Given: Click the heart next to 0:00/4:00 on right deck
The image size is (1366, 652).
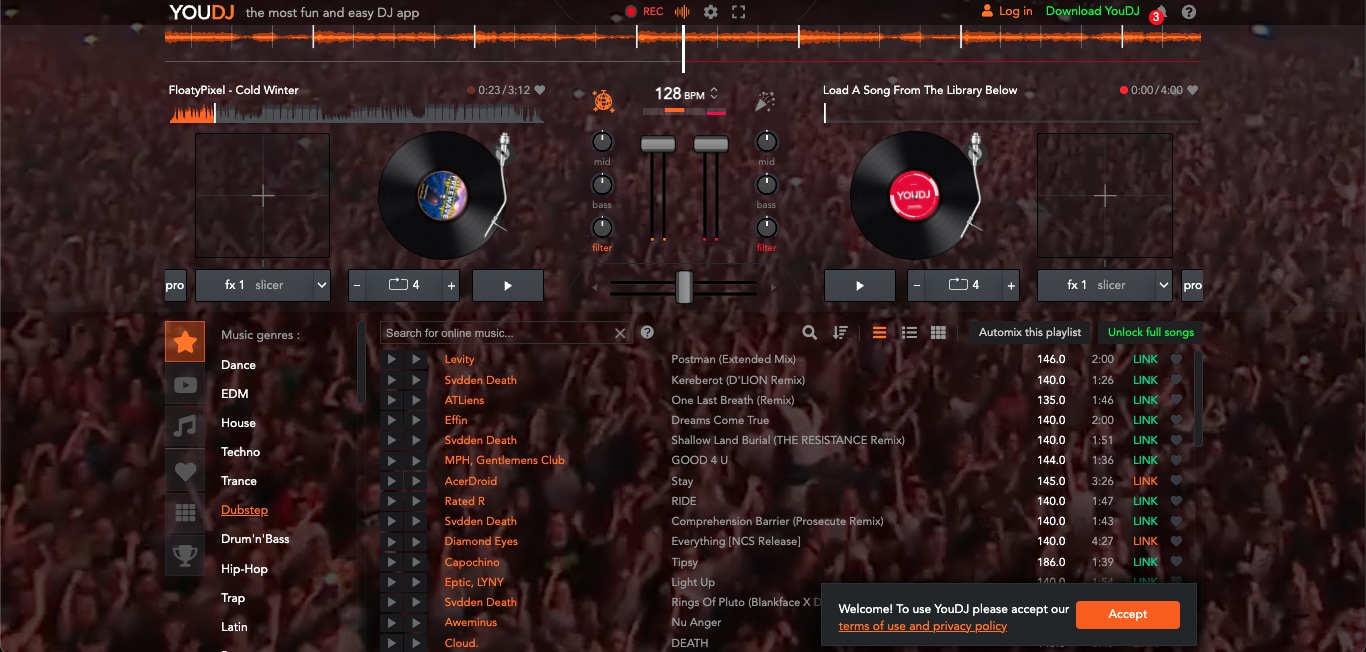Looking at the screenshot, I should tap(1192, 90).
